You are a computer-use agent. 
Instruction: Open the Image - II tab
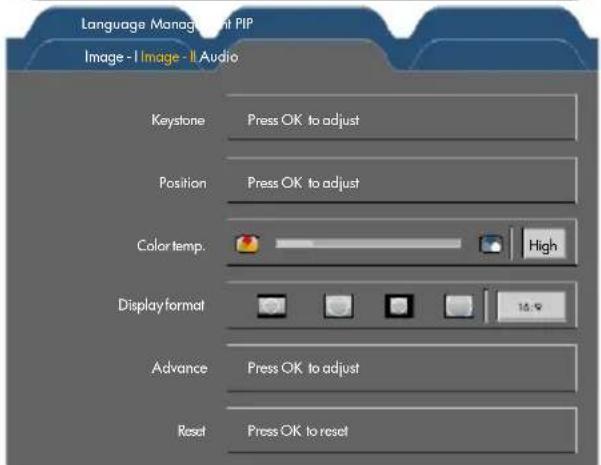[168, 57]
